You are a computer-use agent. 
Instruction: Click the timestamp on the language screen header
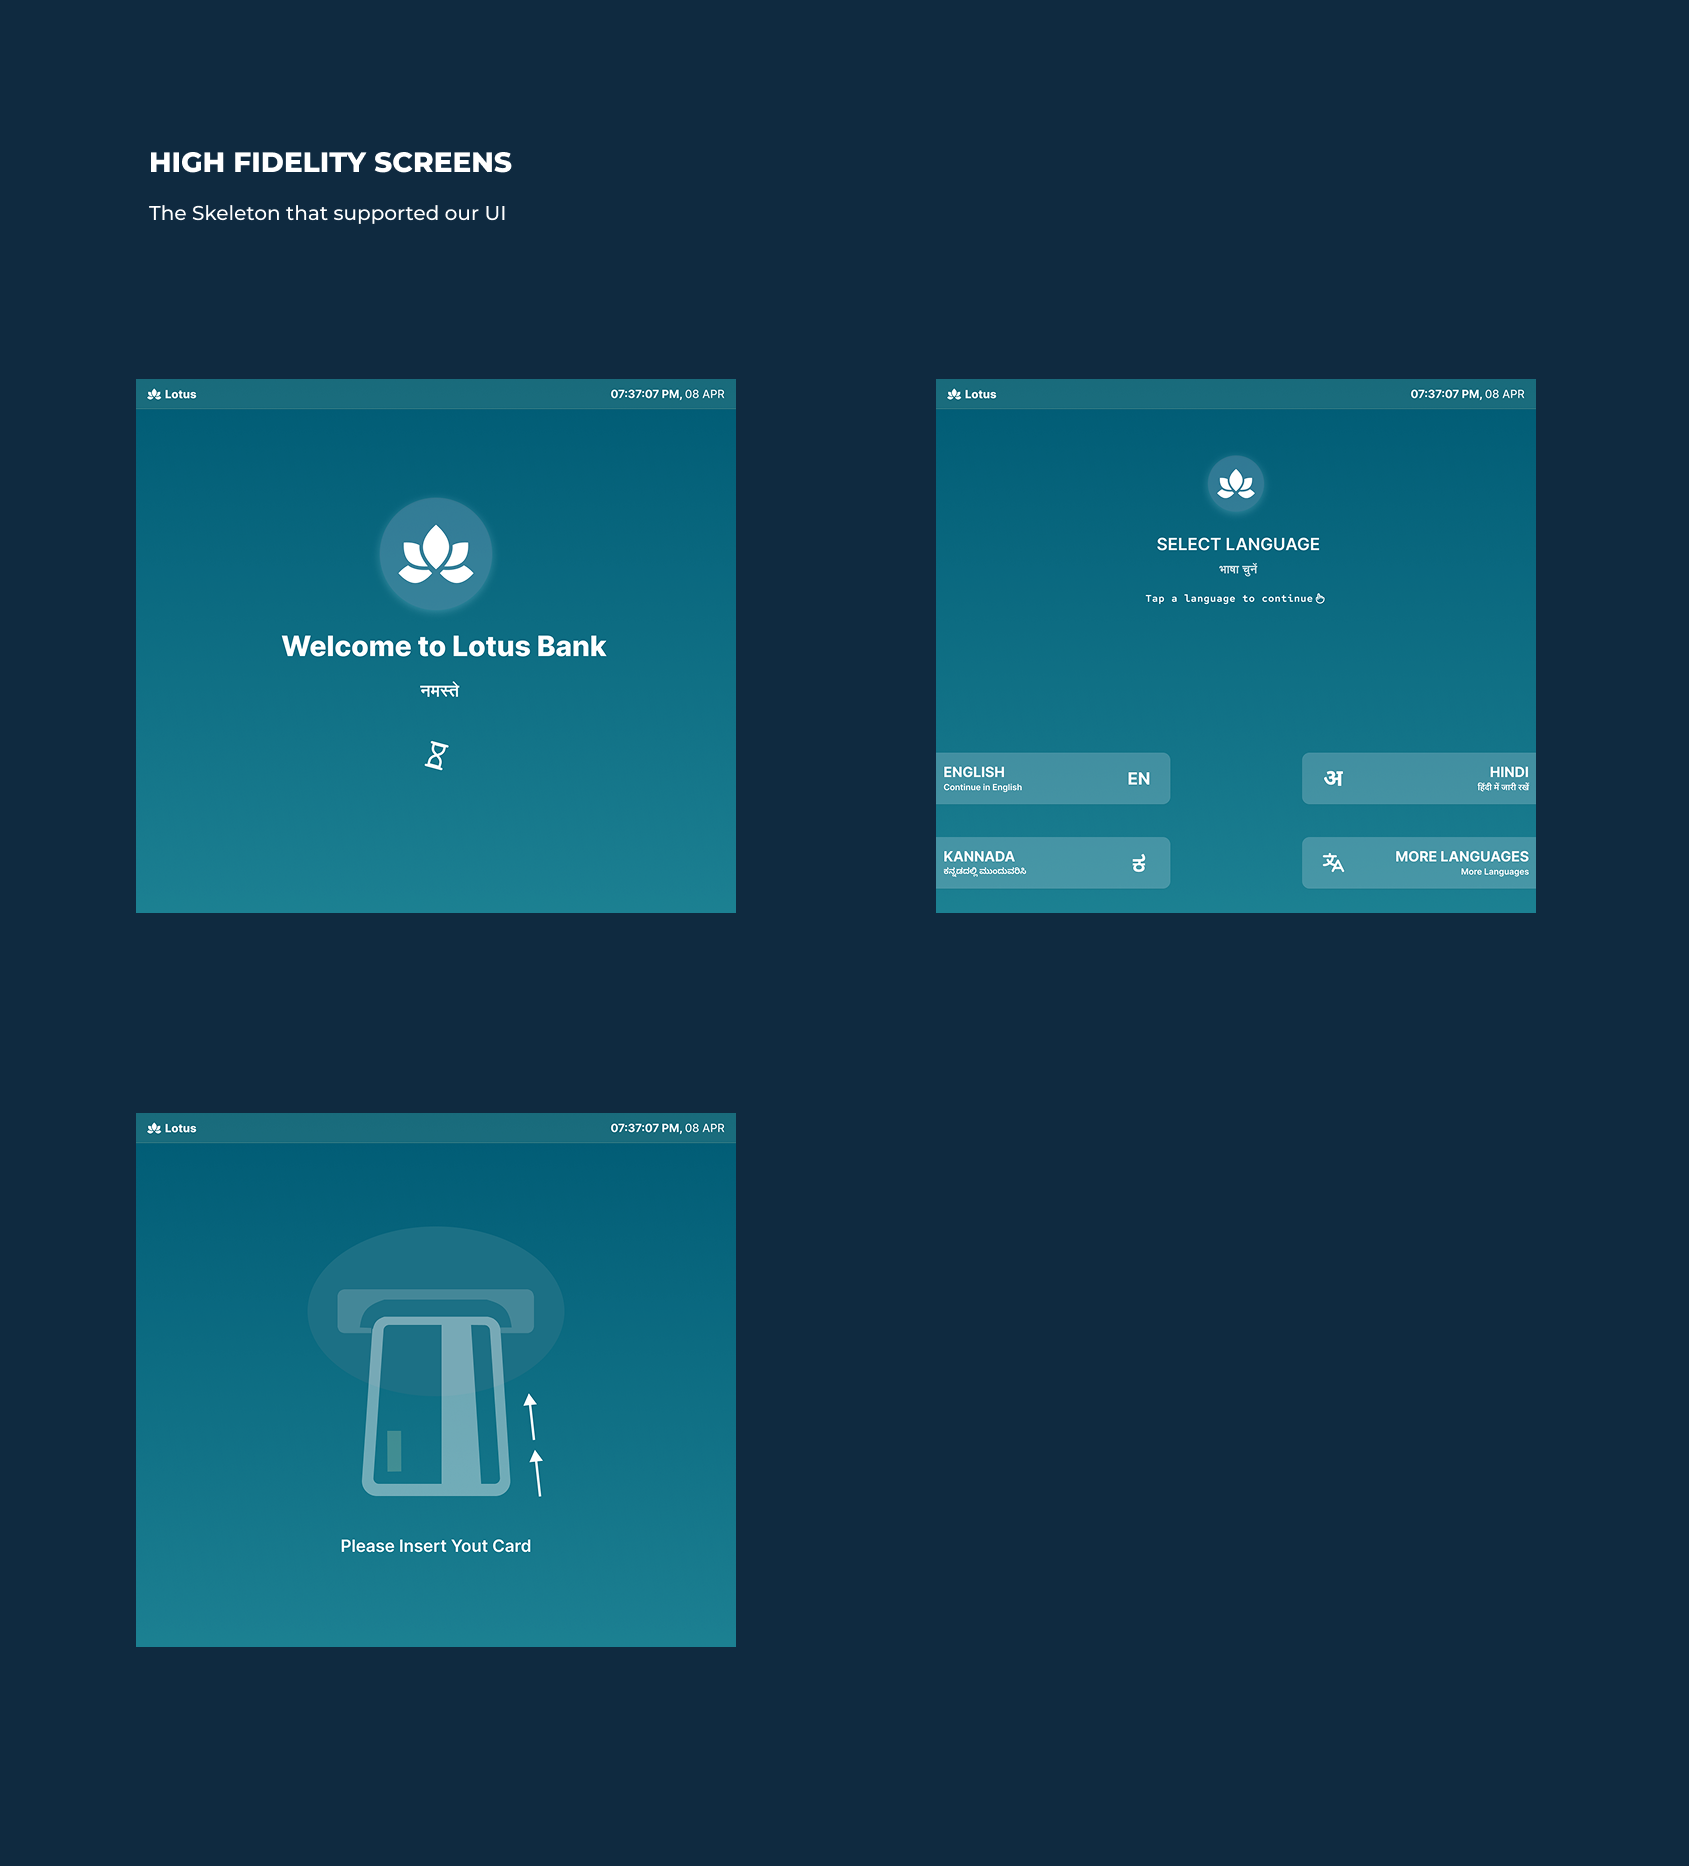coord(1468,394)
